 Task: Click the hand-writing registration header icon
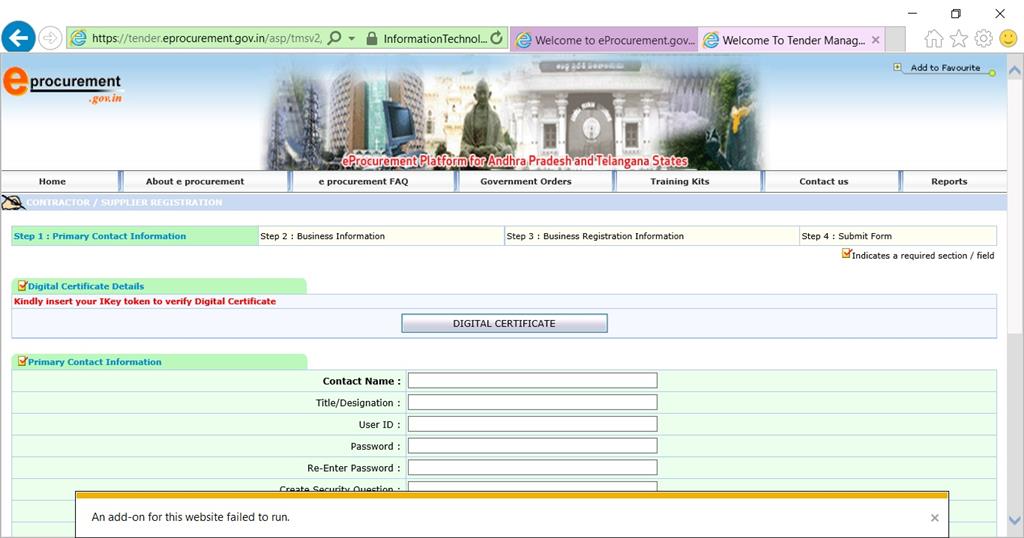(12, 203)
